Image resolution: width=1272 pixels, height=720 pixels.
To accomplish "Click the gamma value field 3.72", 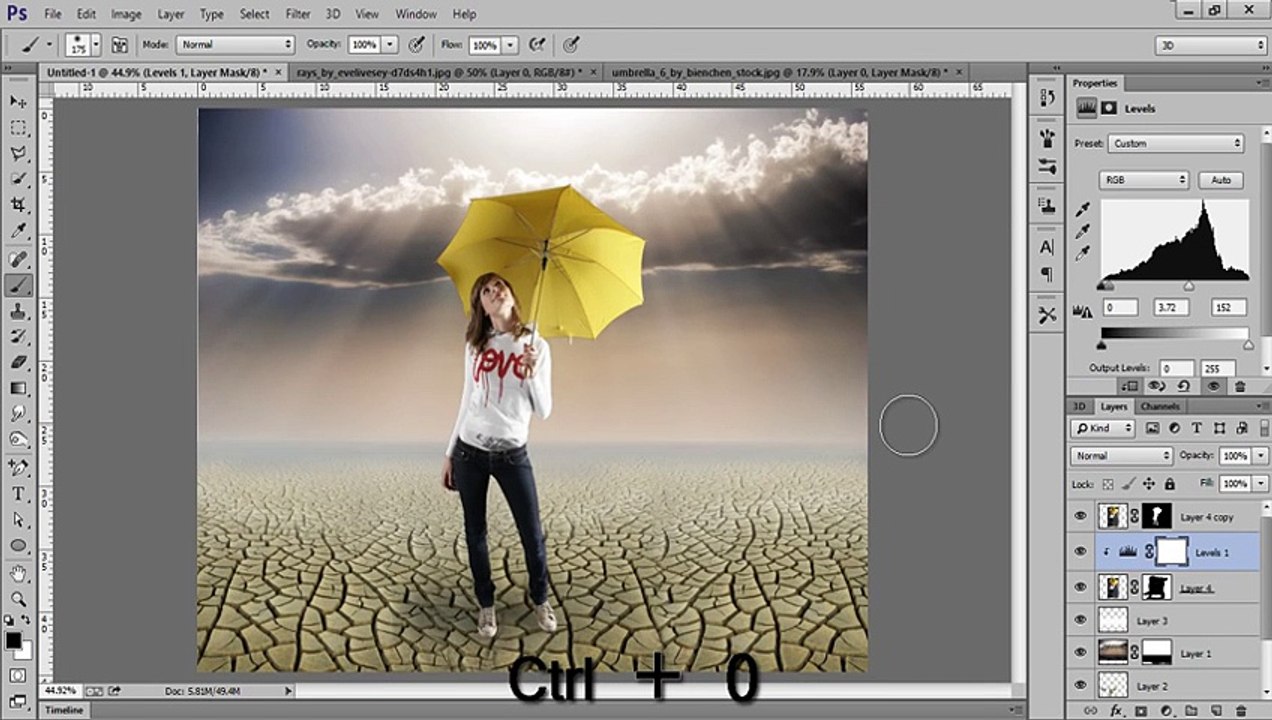I will point(1172,308).
